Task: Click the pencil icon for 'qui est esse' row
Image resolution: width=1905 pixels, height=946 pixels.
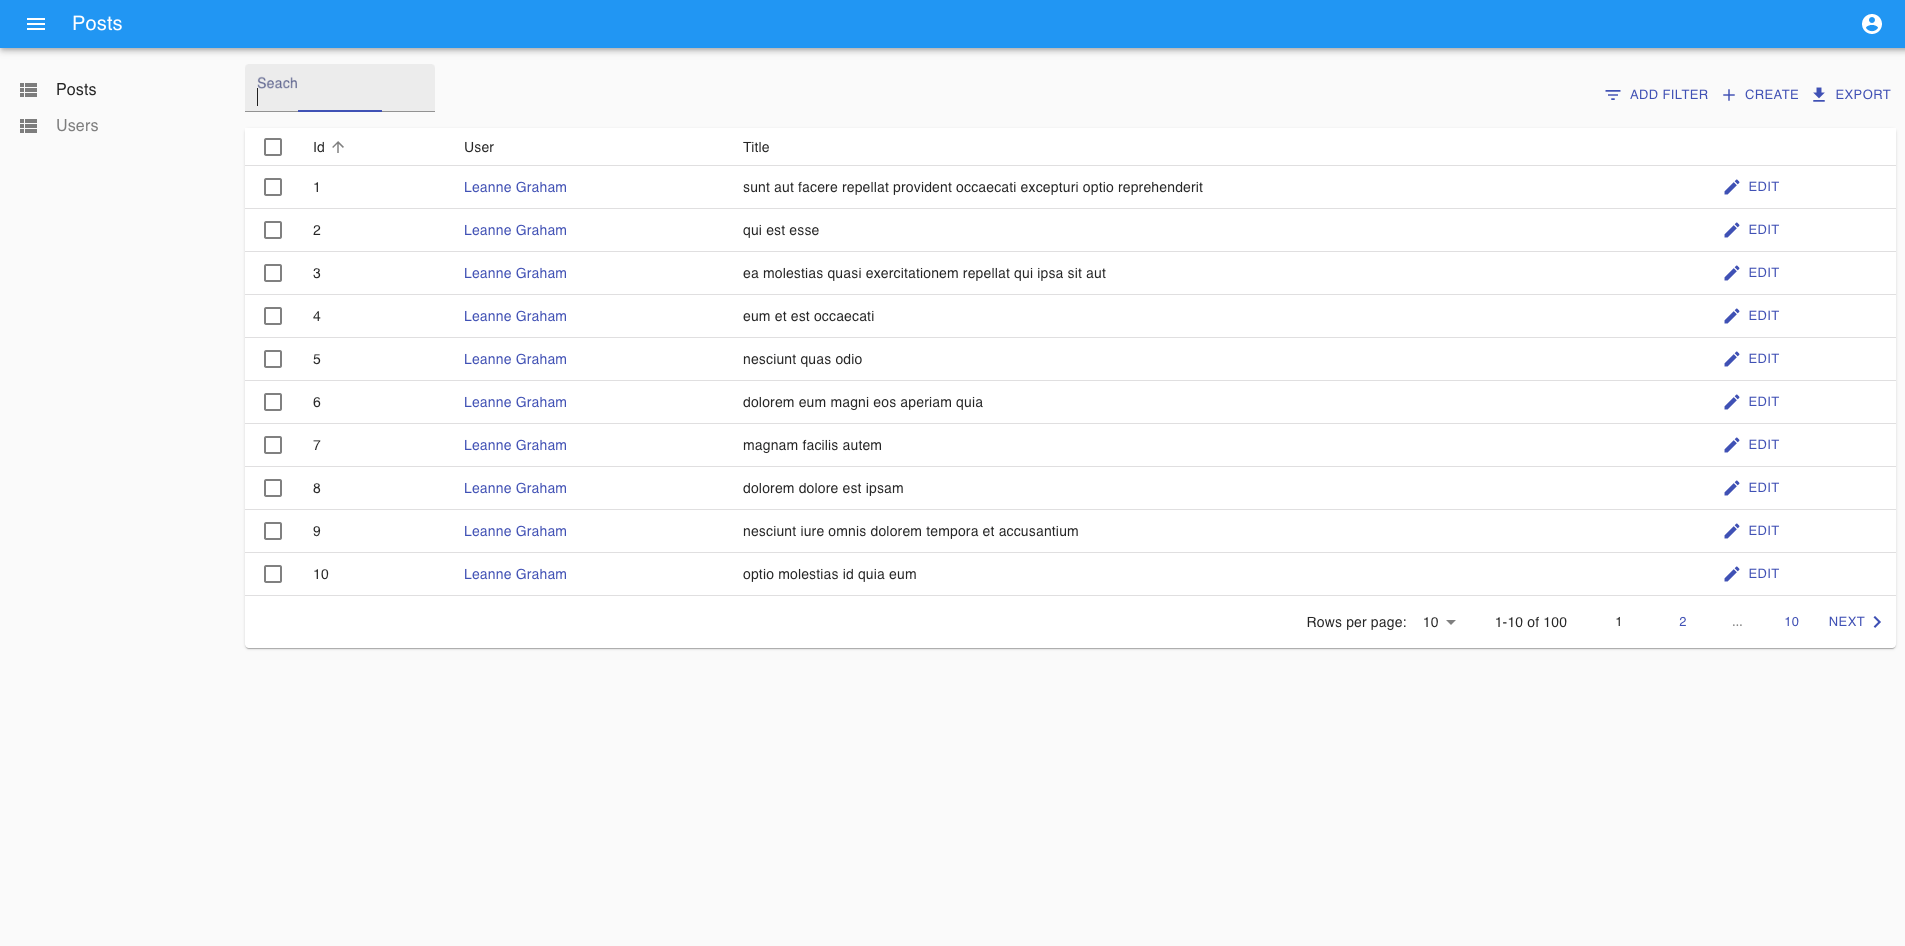Action: (x=1732, y=230)
